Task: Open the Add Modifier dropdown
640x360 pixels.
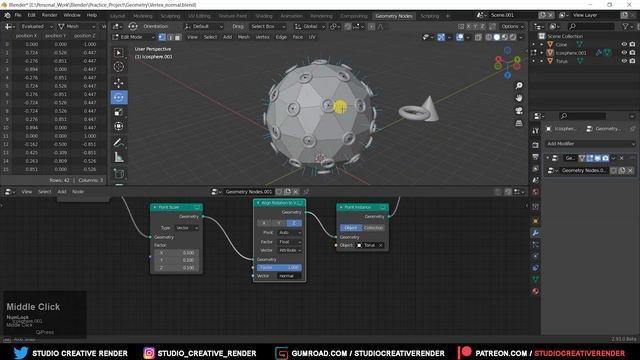Action: [x=591, y=144]
